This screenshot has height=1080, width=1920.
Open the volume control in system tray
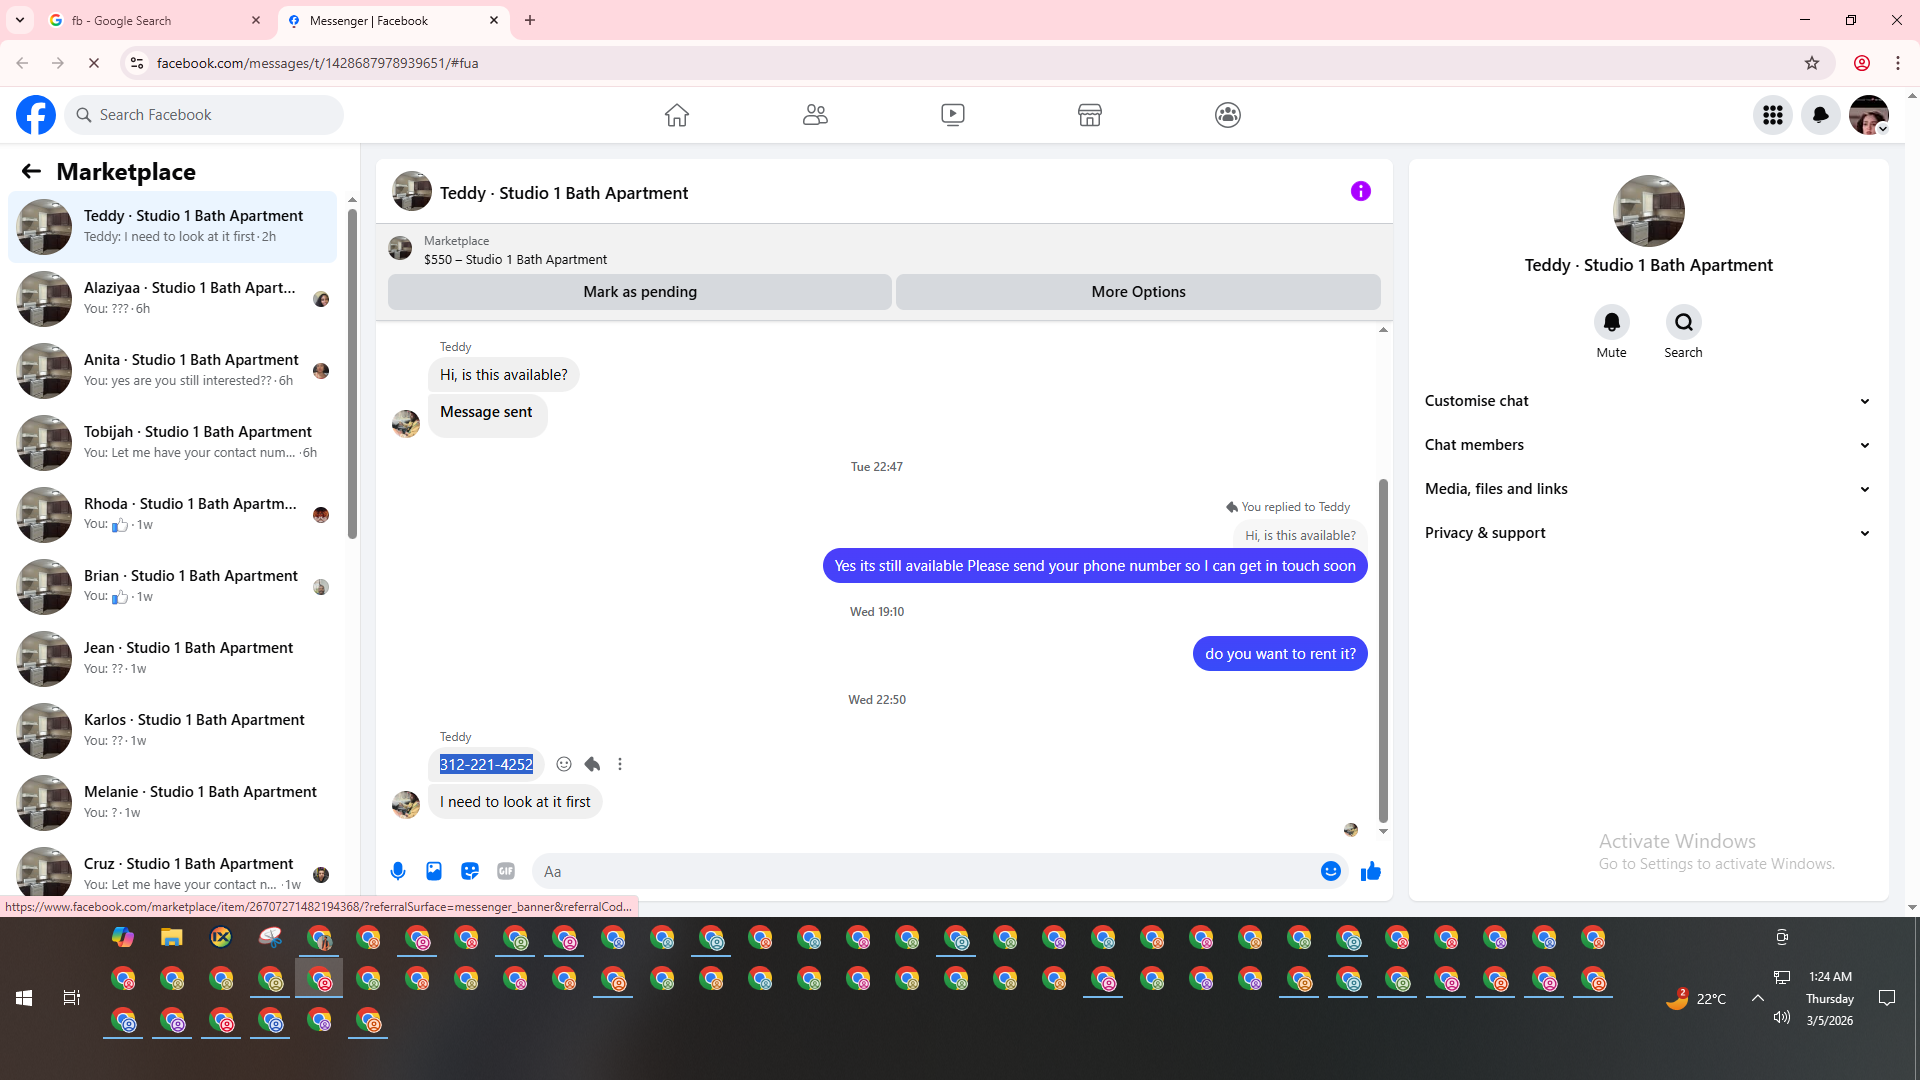[1782, 1018]
